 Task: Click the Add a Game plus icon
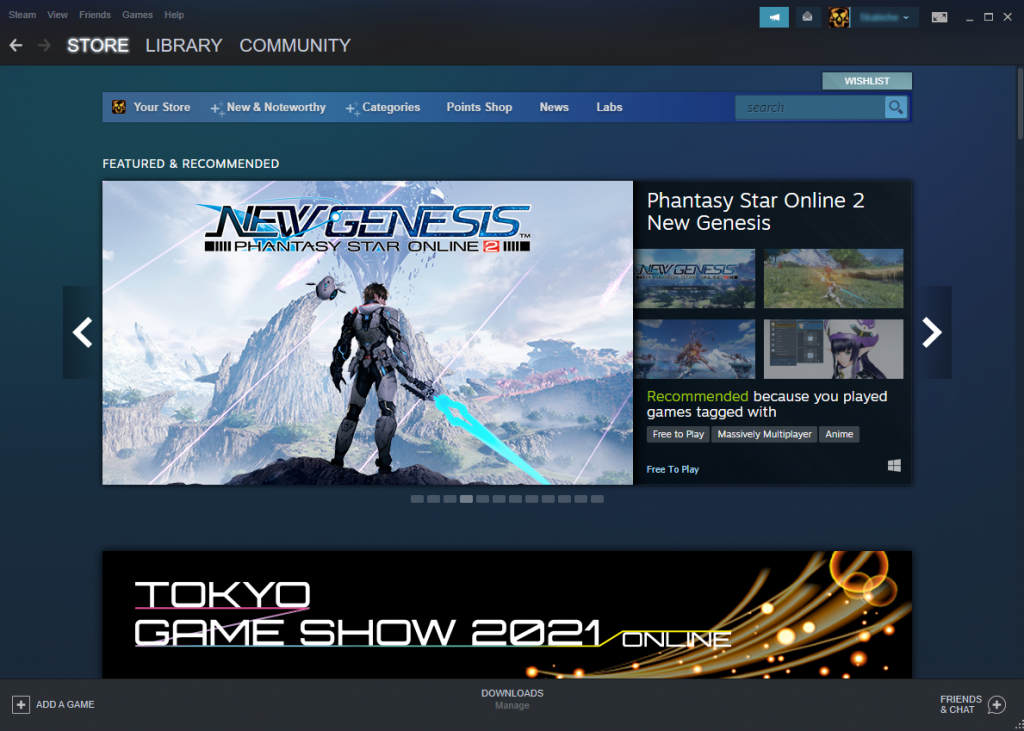[x=21, y=704]
